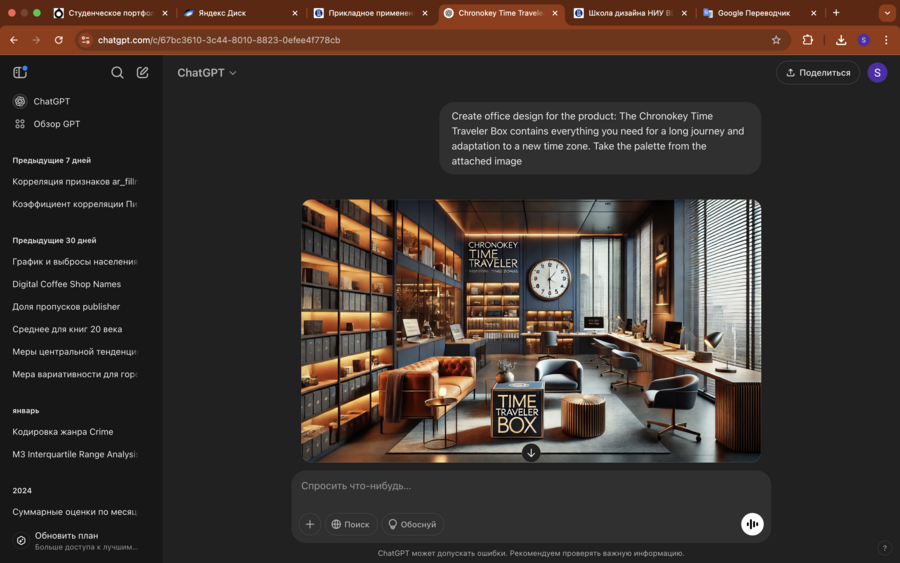Toggle the Обоснуй reasoning option

tap(412, 524)
